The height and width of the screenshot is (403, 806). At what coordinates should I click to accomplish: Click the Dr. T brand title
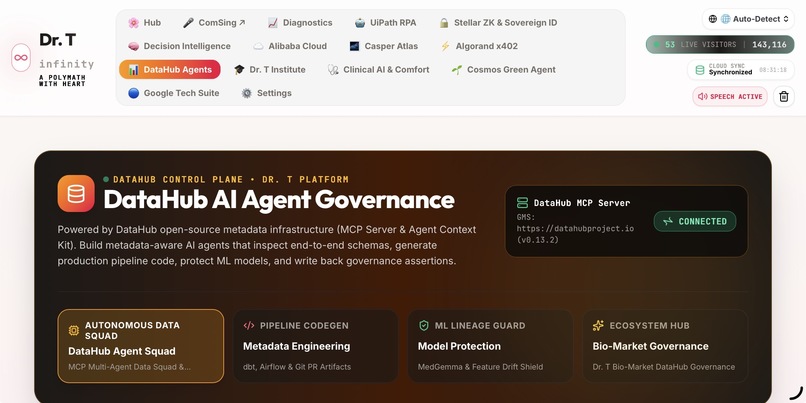(58, 40)
